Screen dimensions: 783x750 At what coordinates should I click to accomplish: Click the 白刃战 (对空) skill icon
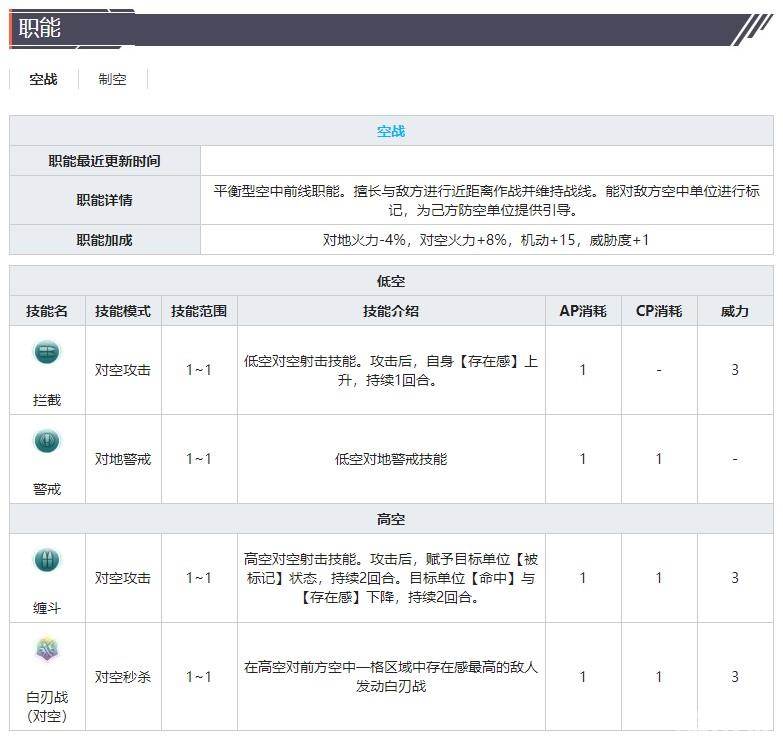tap(47, 651)
